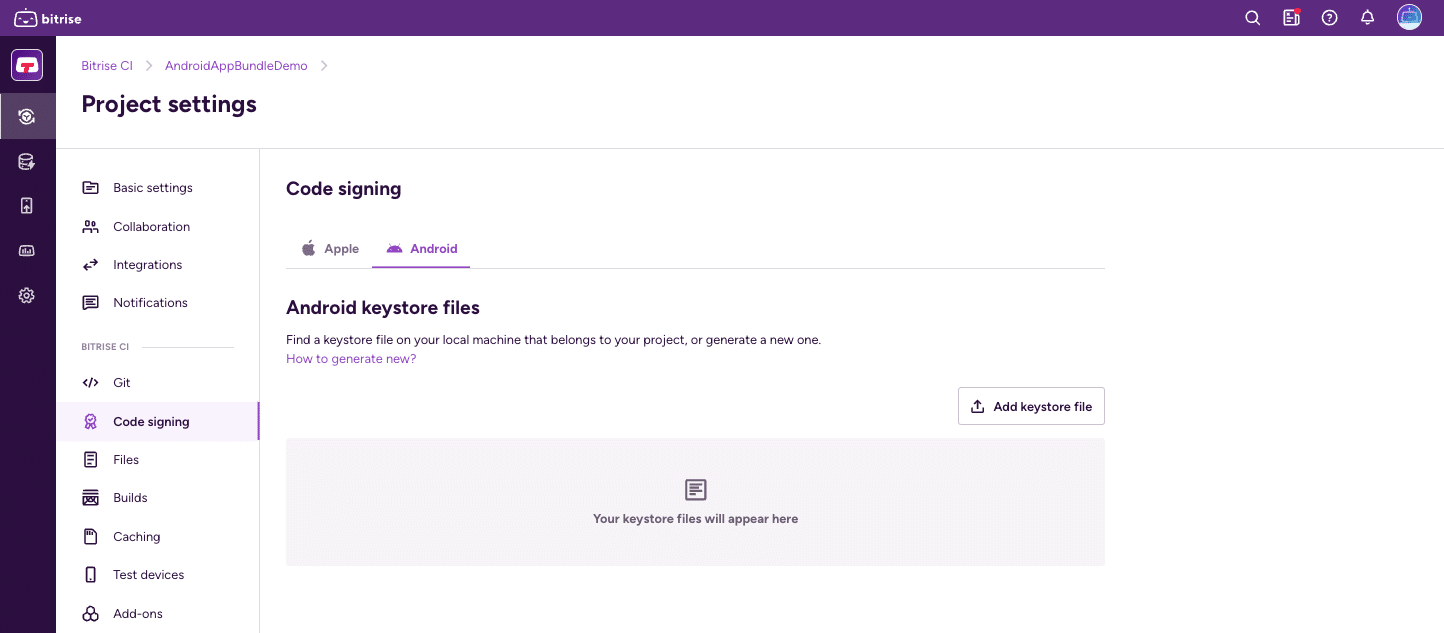Viewport: 1444px width, 633px height.
Task: Open the Bitrise search
Action: [x=1252, y=17]
